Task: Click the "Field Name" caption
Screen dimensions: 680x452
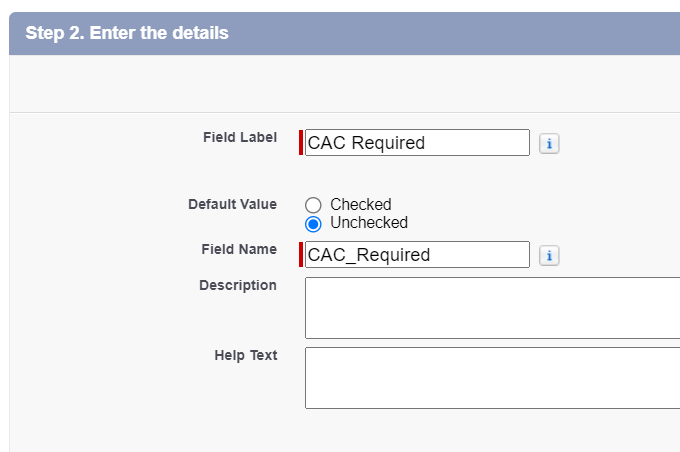Action: [x=239, y=249]
